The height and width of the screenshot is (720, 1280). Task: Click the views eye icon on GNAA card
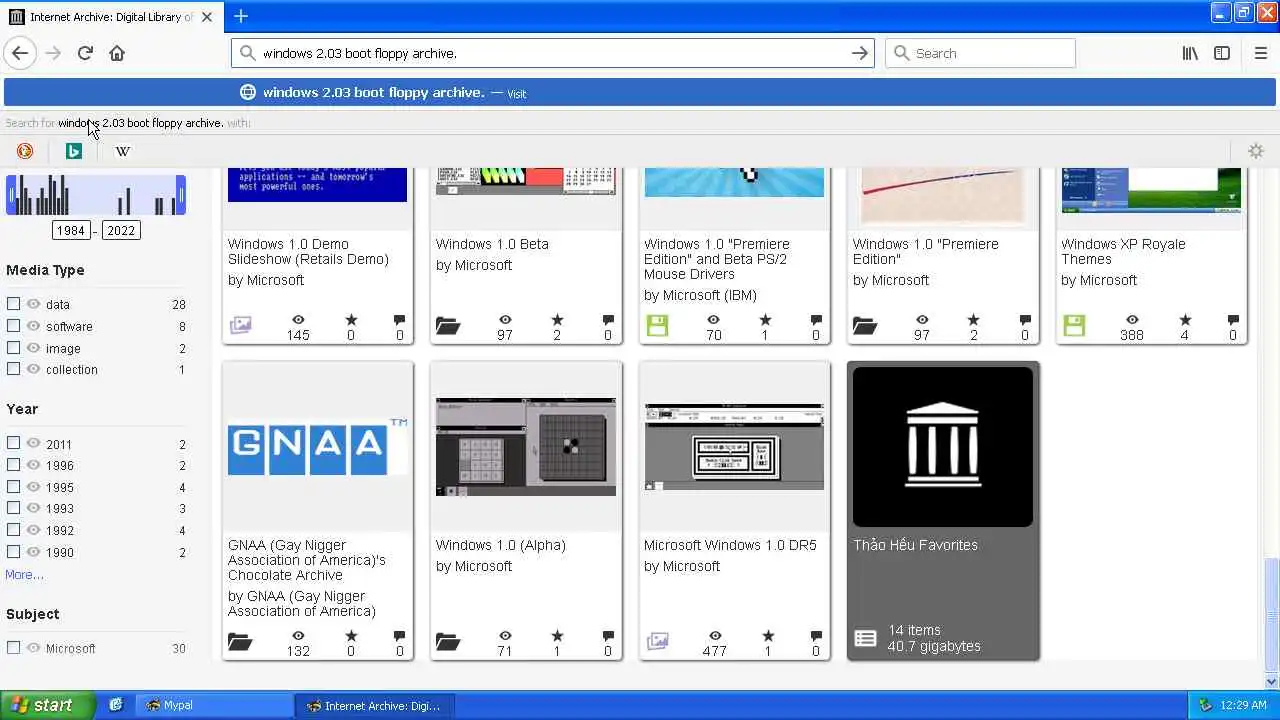[298, 636]
